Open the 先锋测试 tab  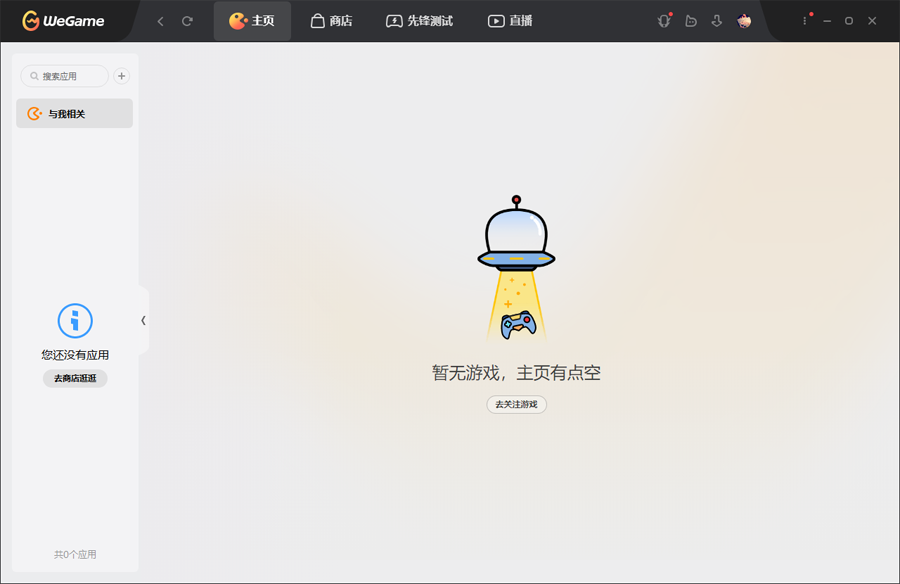click(420, 20)
